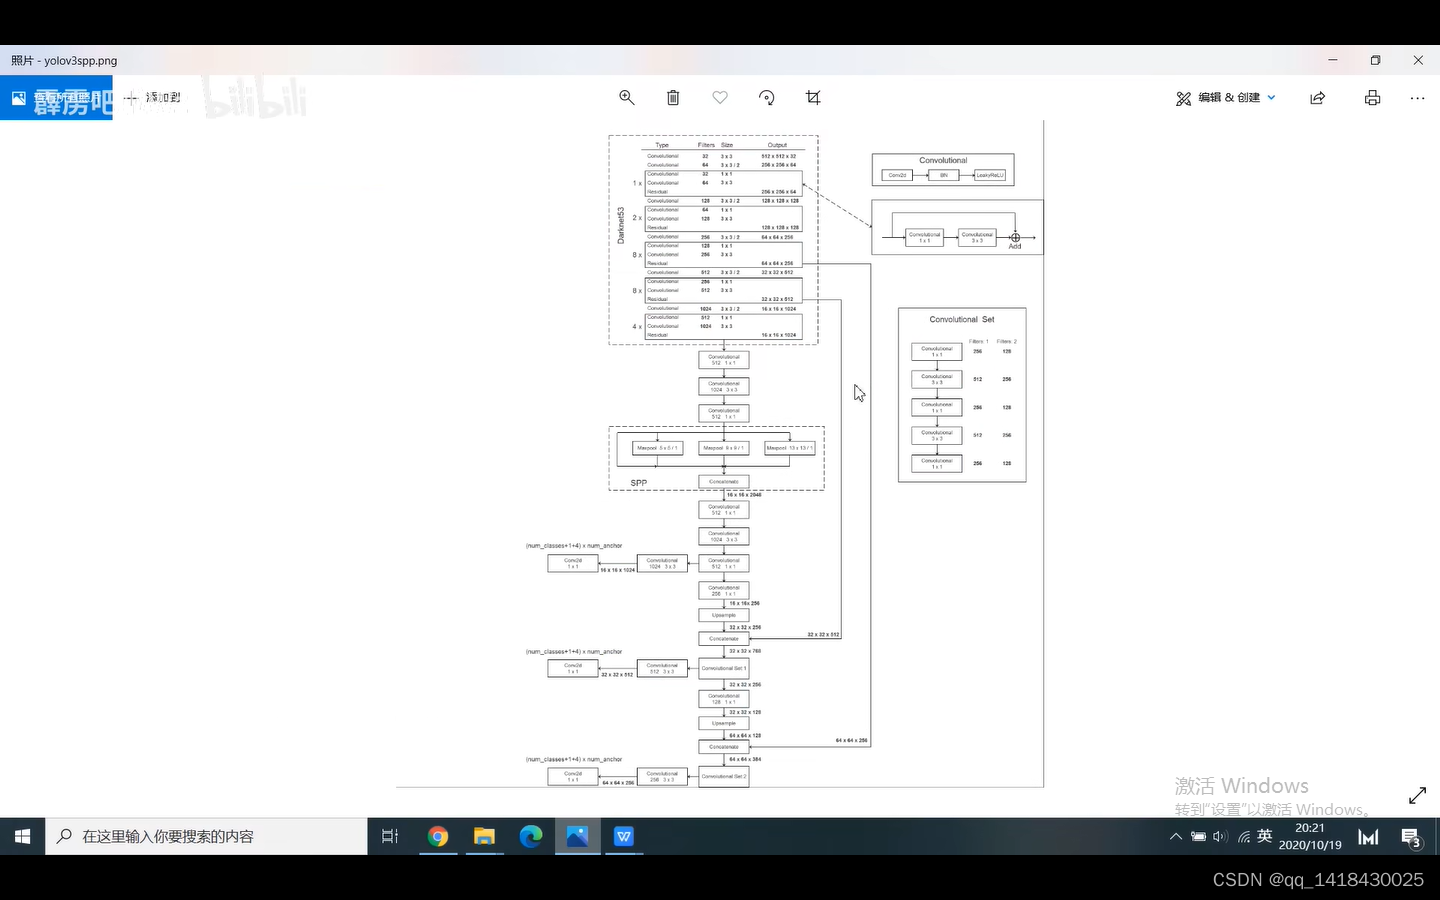Open the zoom magnifier tool
The width and height of the screenshot is (1440, 900).
point(627,97)
